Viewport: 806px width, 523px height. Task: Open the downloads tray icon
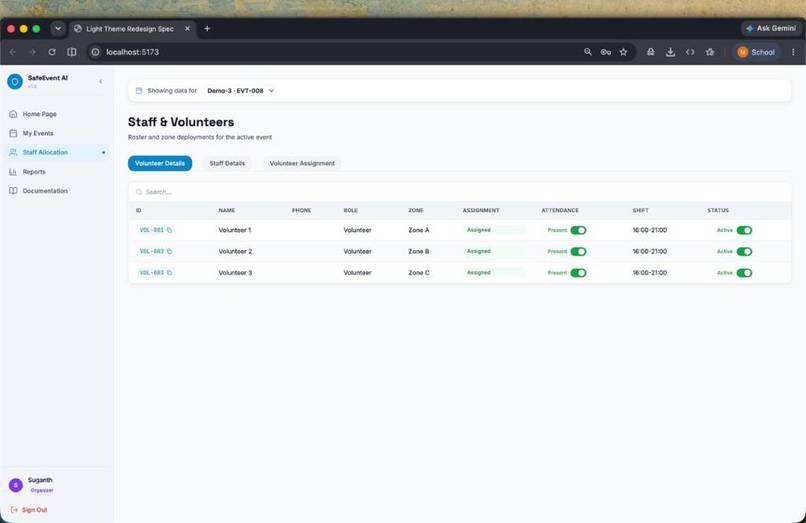pyautogui.click(x=670, y=52)
